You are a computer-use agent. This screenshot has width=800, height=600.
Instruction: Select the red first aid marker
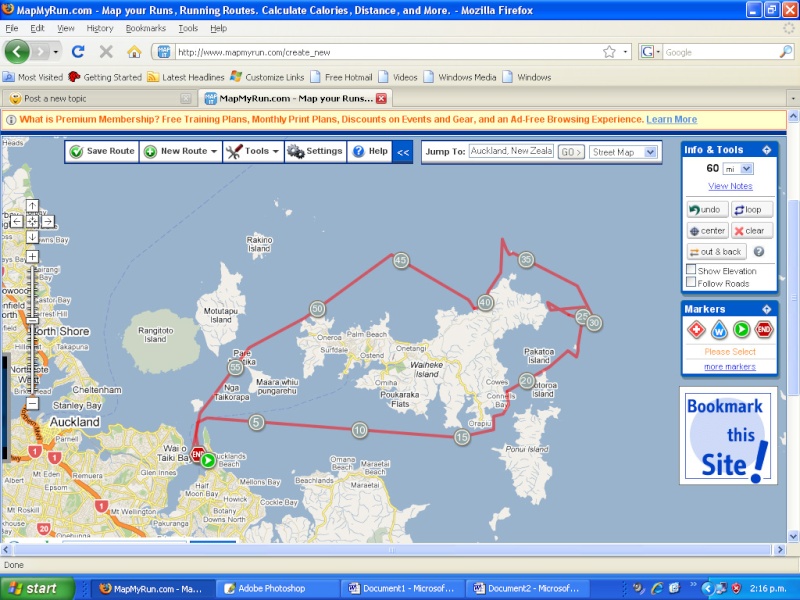(696, 330)
